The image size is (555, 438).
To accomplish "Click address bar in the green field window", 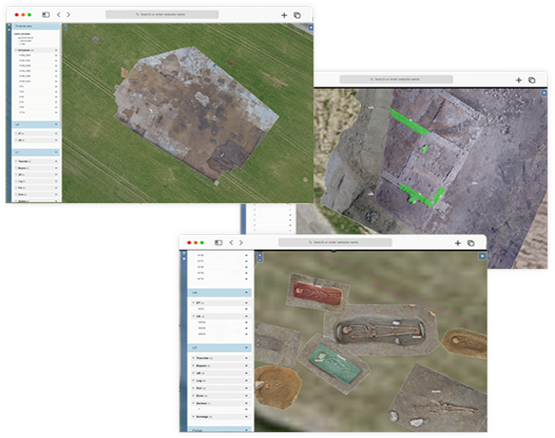I will [162, 15].
